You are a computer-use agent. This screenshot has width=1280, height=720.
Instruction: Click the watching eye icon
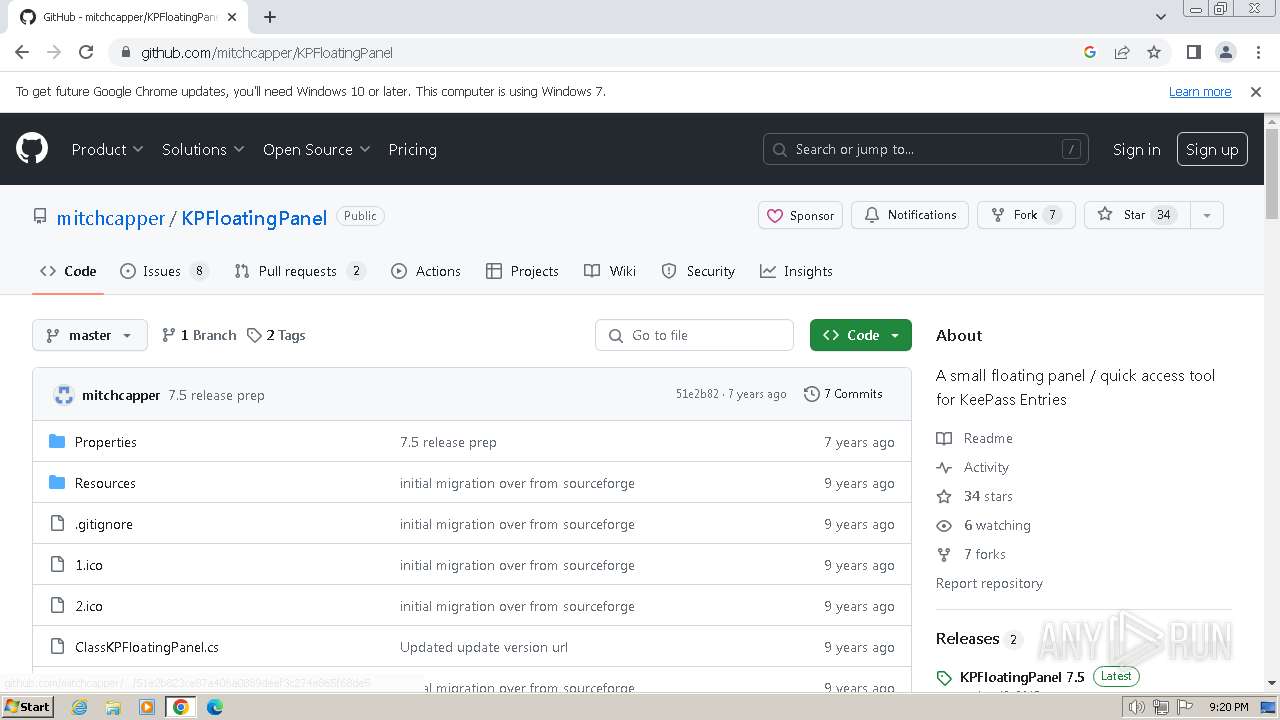[x=944, y=525]
